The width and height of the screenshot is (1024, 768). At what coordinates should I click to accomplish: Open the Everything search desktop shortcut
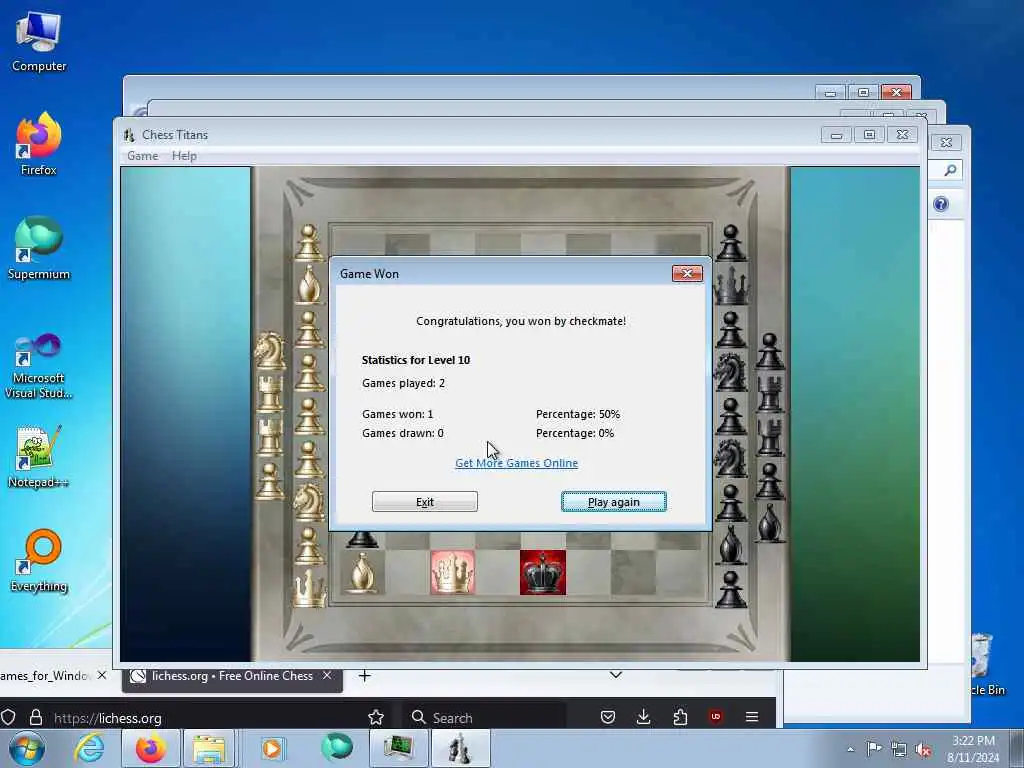[x=39, y=560]
